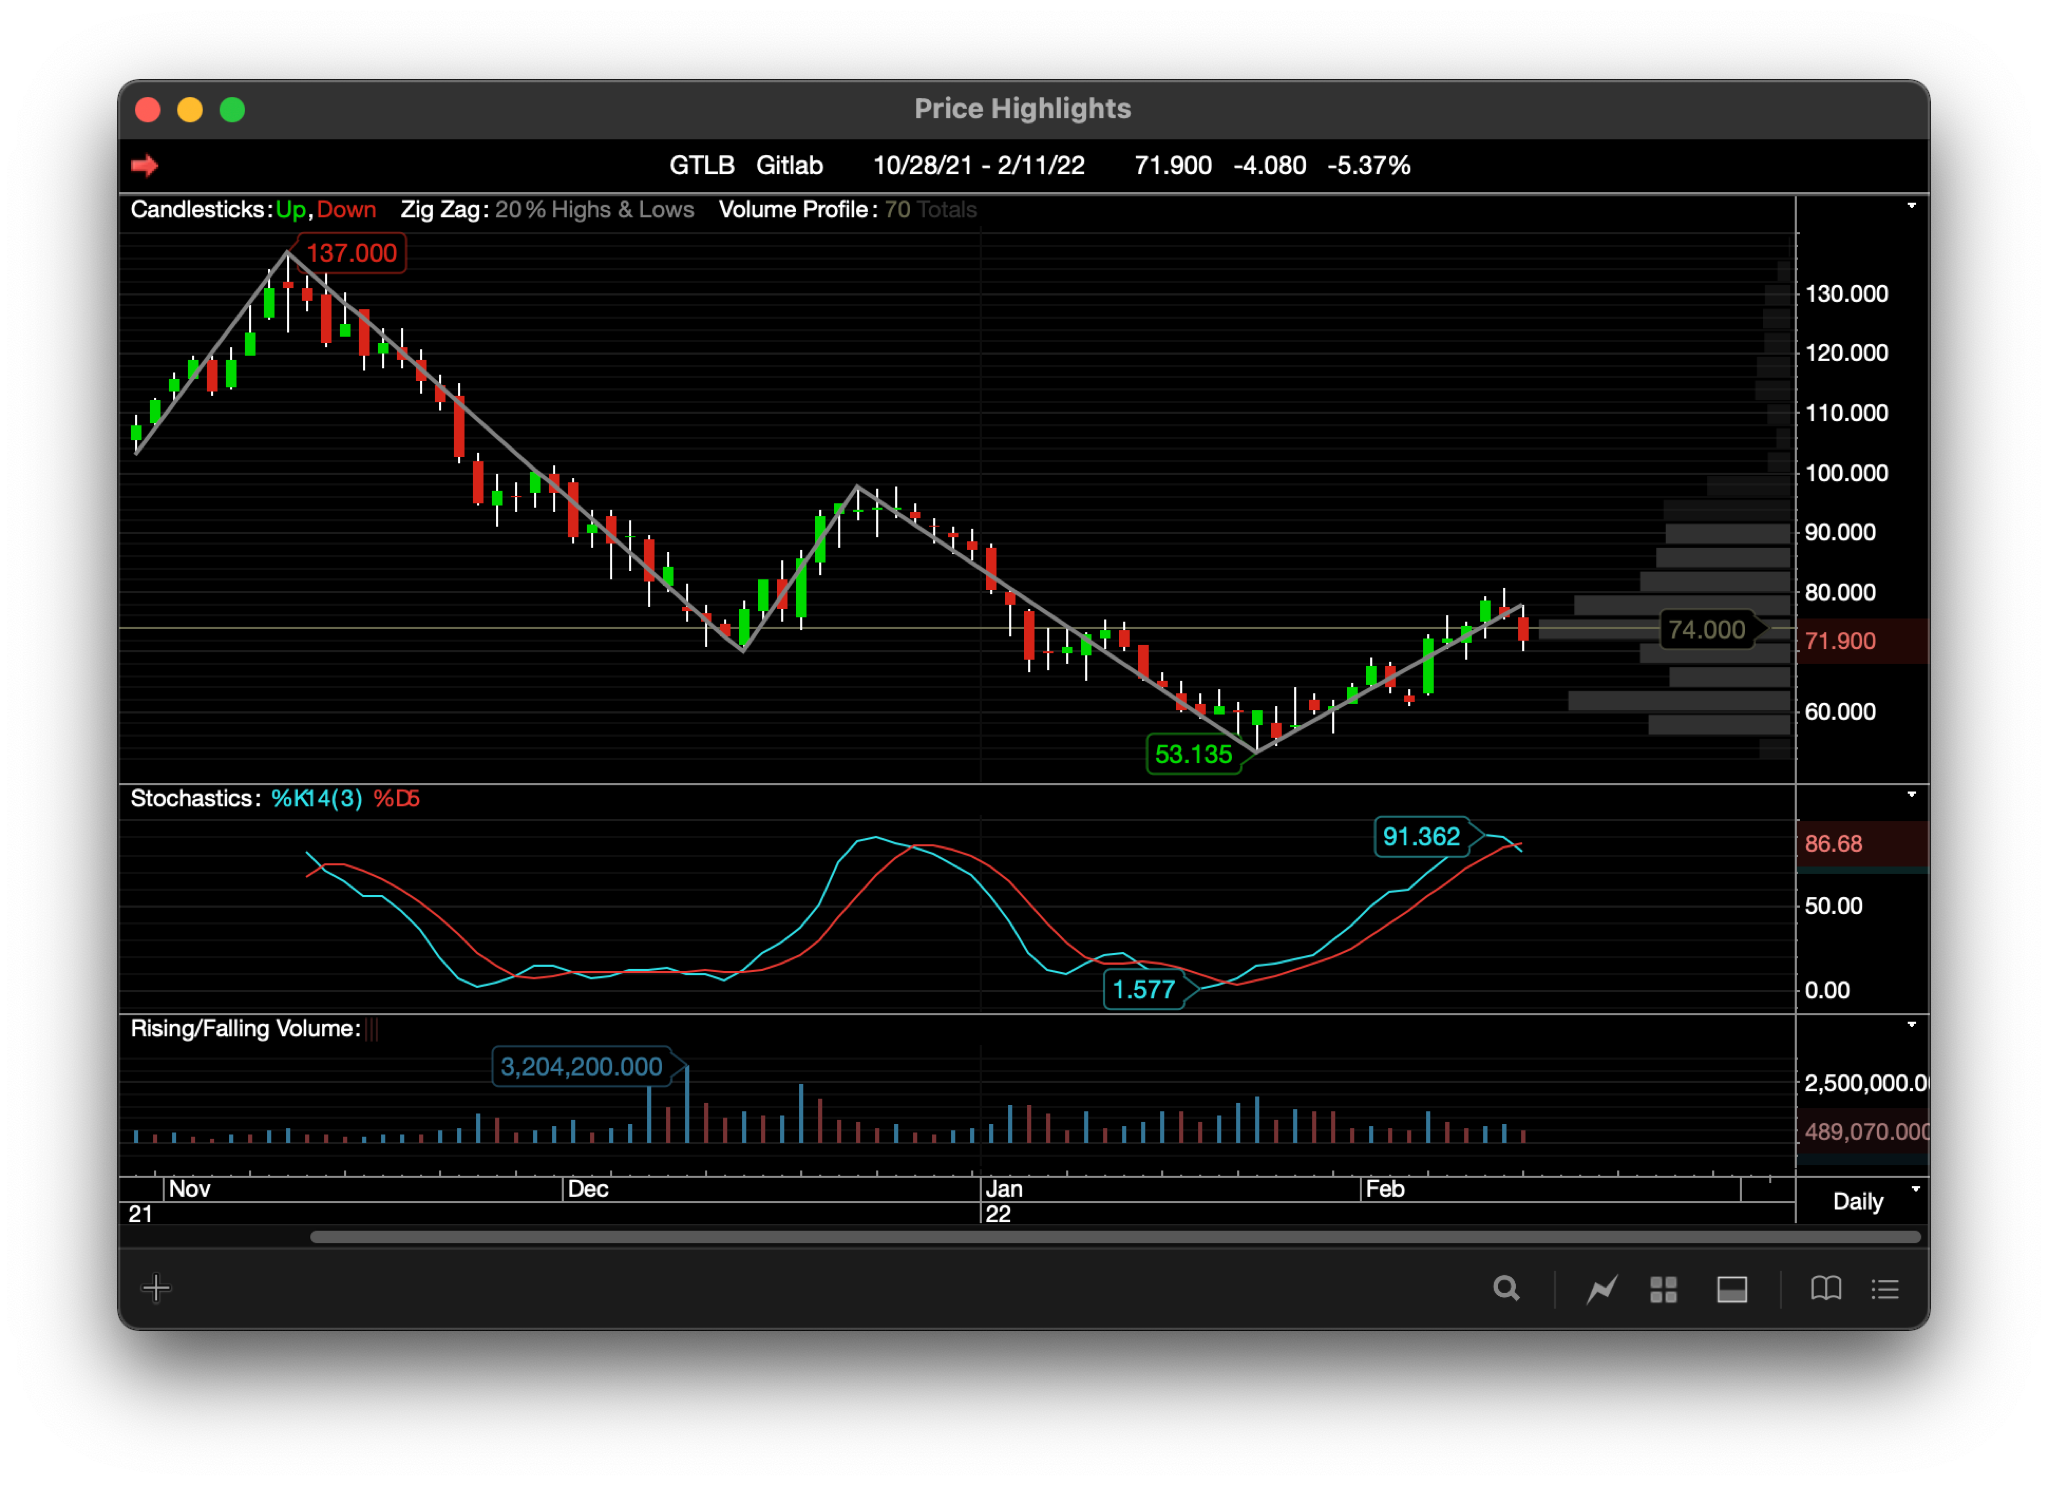Click the red arrow next to GTLB
This screenshot has width=2048, height=1486.
145,165
